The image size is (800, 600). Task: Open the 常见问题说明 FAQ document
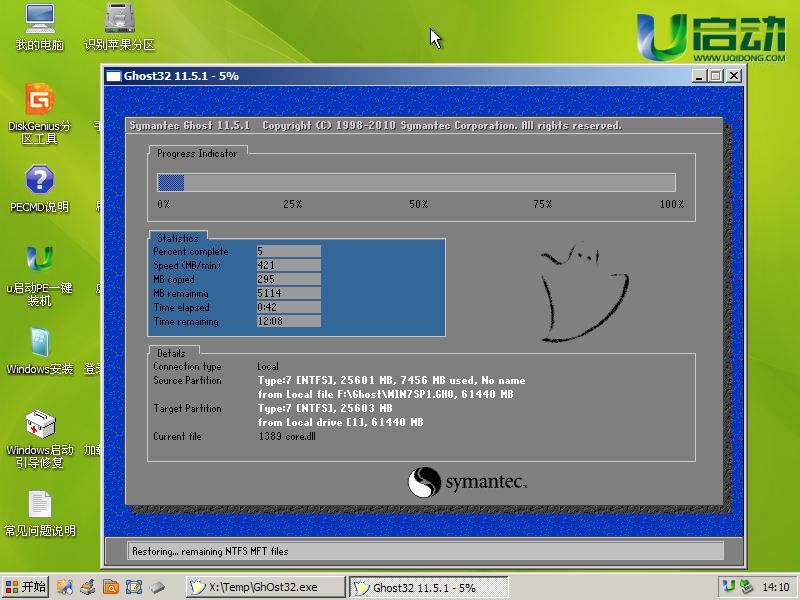tap(38, 510)
